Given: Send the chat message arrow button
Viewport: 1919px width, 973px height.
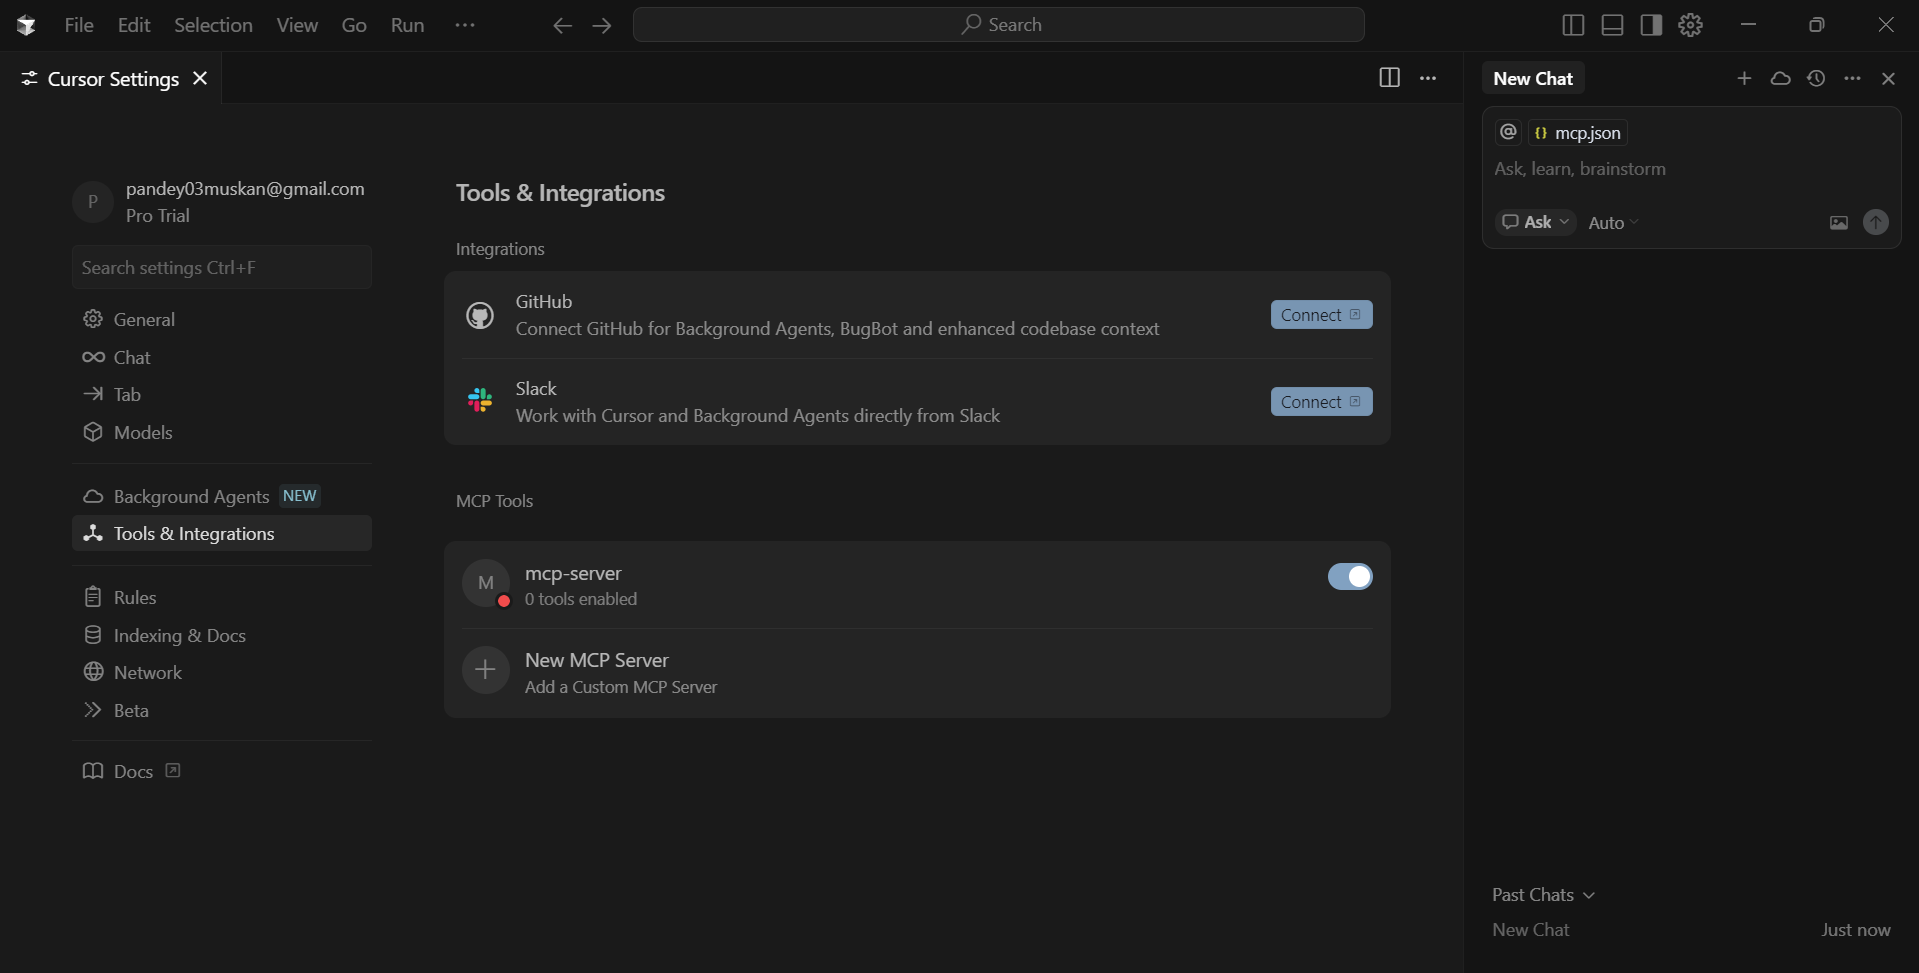Looking at the screenshot, I should [1876, 222].
